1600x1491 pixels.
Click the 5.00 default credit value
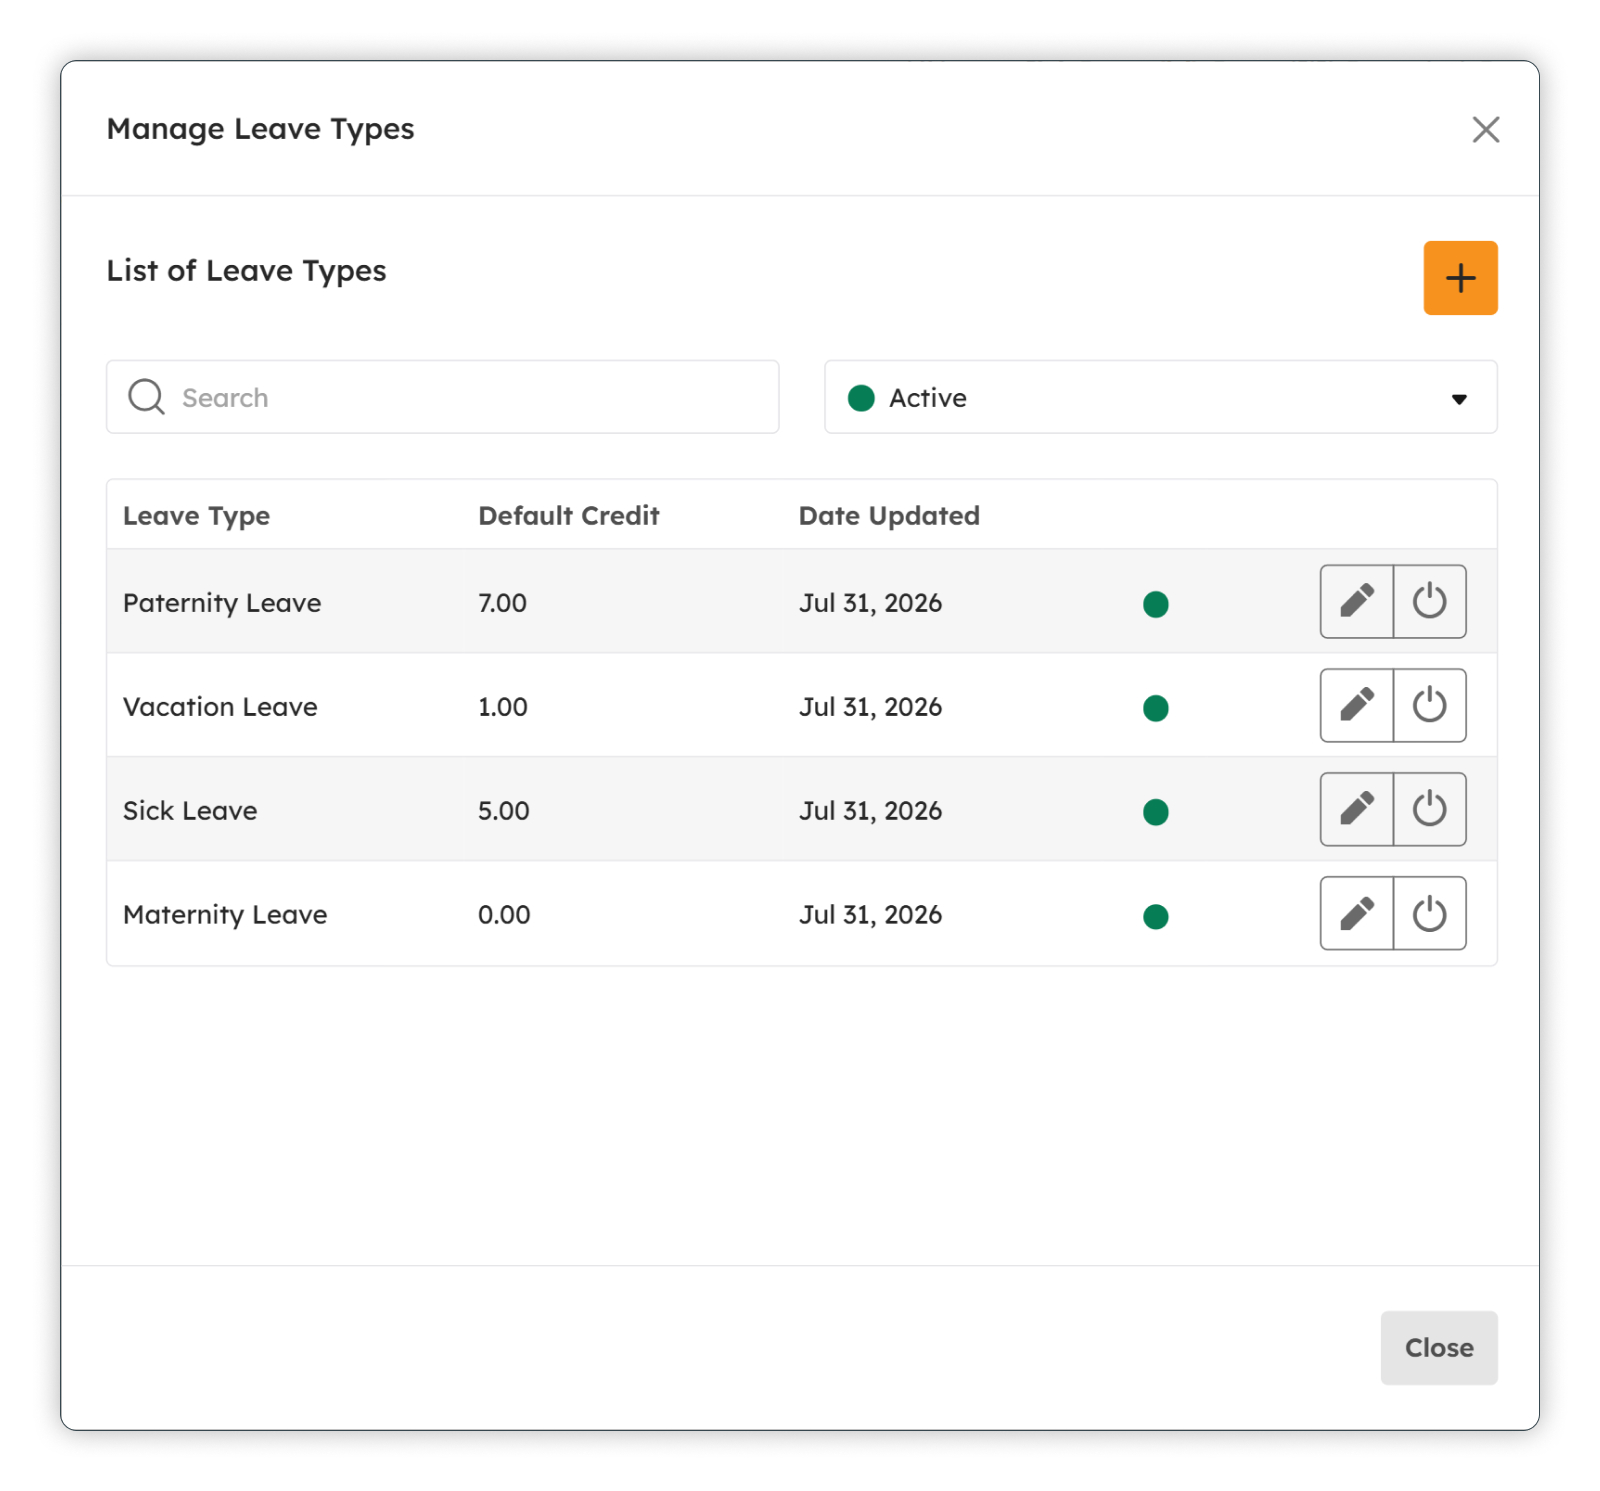point(503,811)
